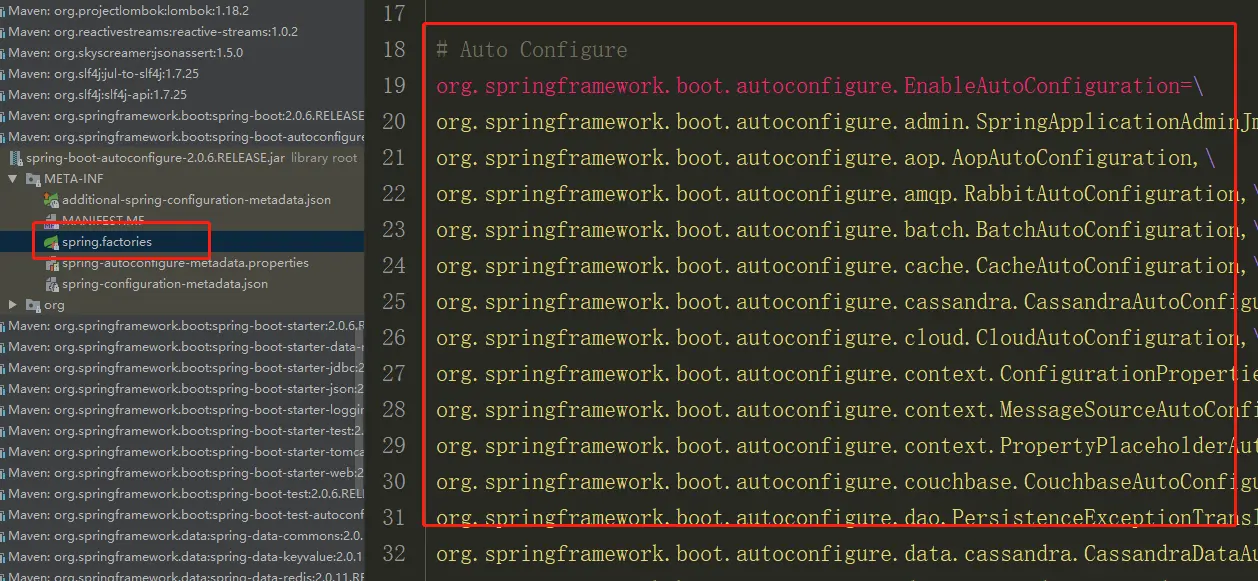The height and width of the screenshot is (581, 1258).
Task: Click the data.cassandra.CassandraDataAuto code line
Action: click(x=847, y=554)
